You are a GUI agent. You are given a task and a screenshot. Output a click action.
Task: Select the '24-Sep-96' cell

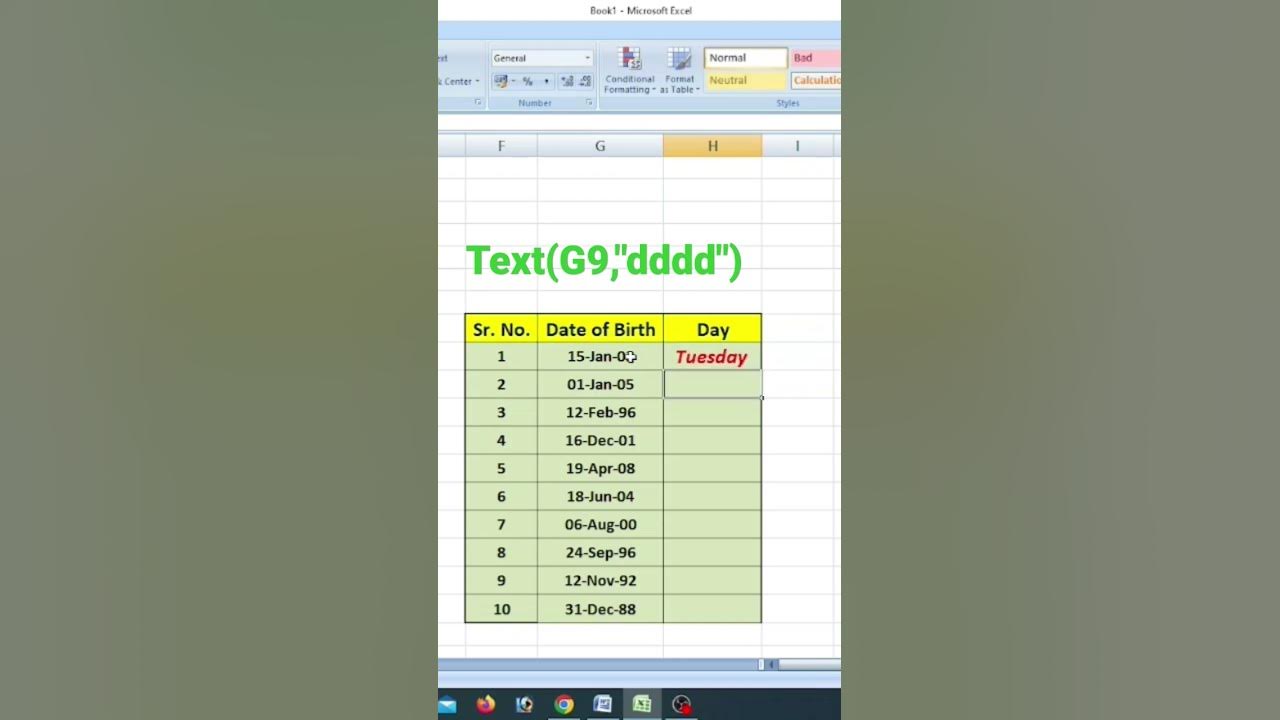click(x=600, y=553)
